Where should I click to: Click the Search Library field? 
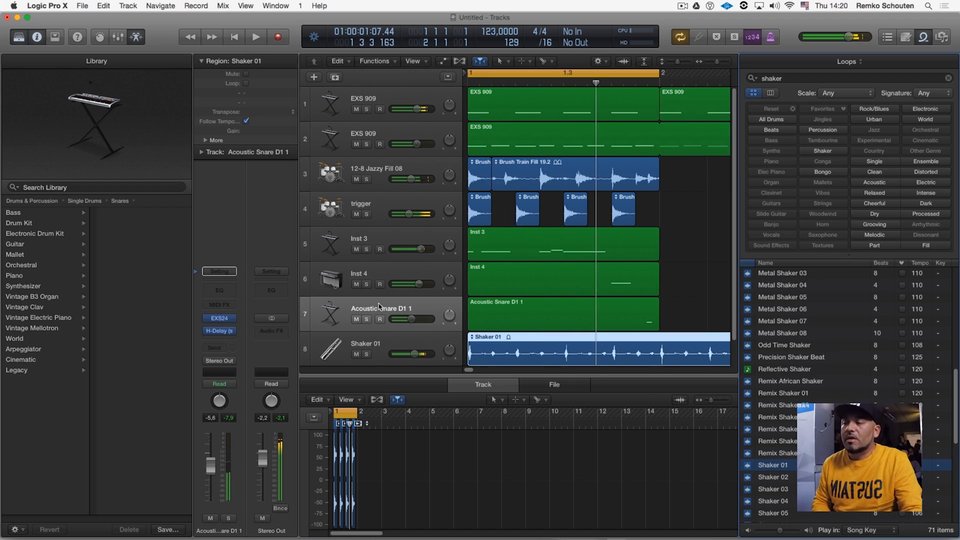[x=96, y=187]
